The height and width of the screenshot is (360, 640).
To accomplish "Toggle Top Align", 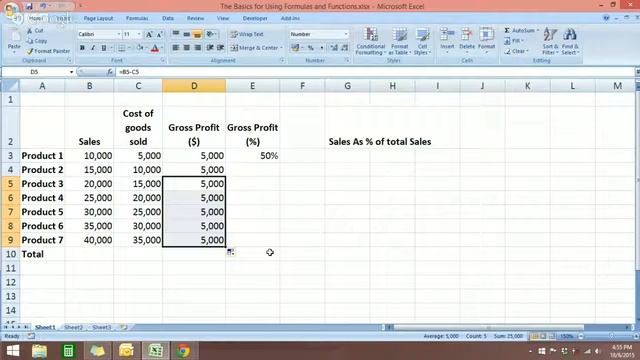I will [x=176, y=34].
